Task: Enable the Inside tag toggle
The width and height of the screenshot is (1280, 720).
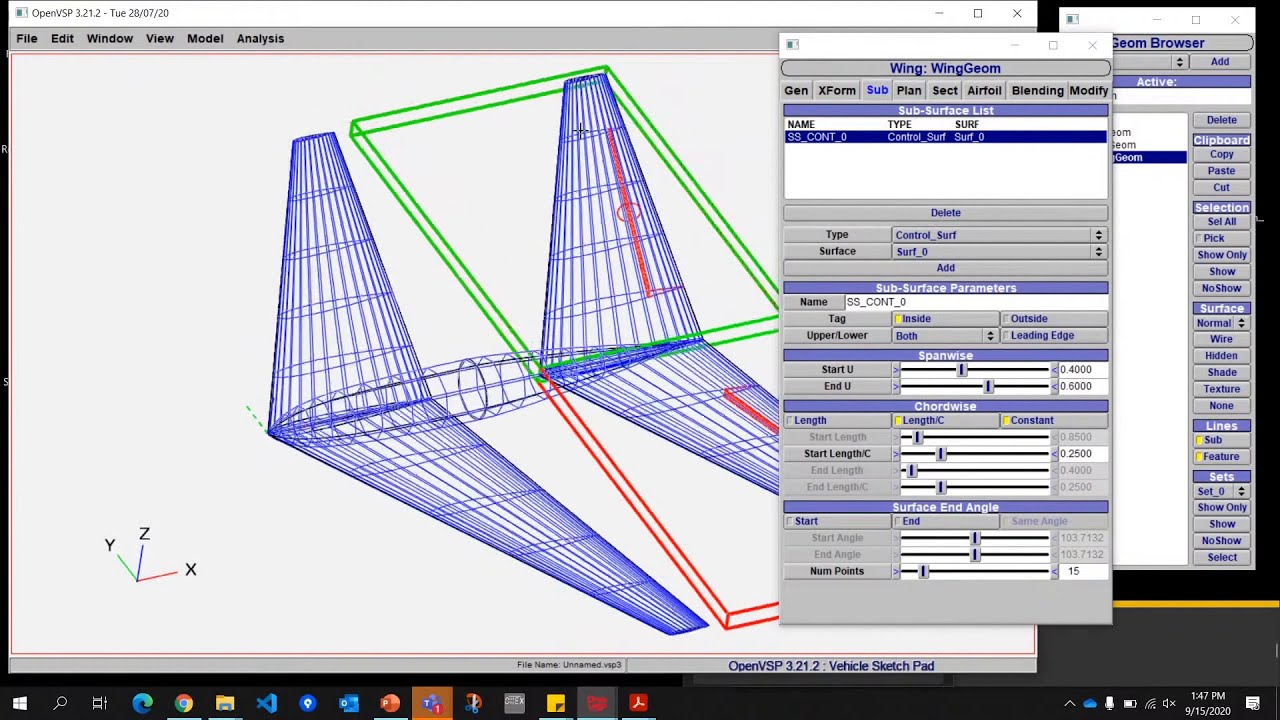Action: 946,319
